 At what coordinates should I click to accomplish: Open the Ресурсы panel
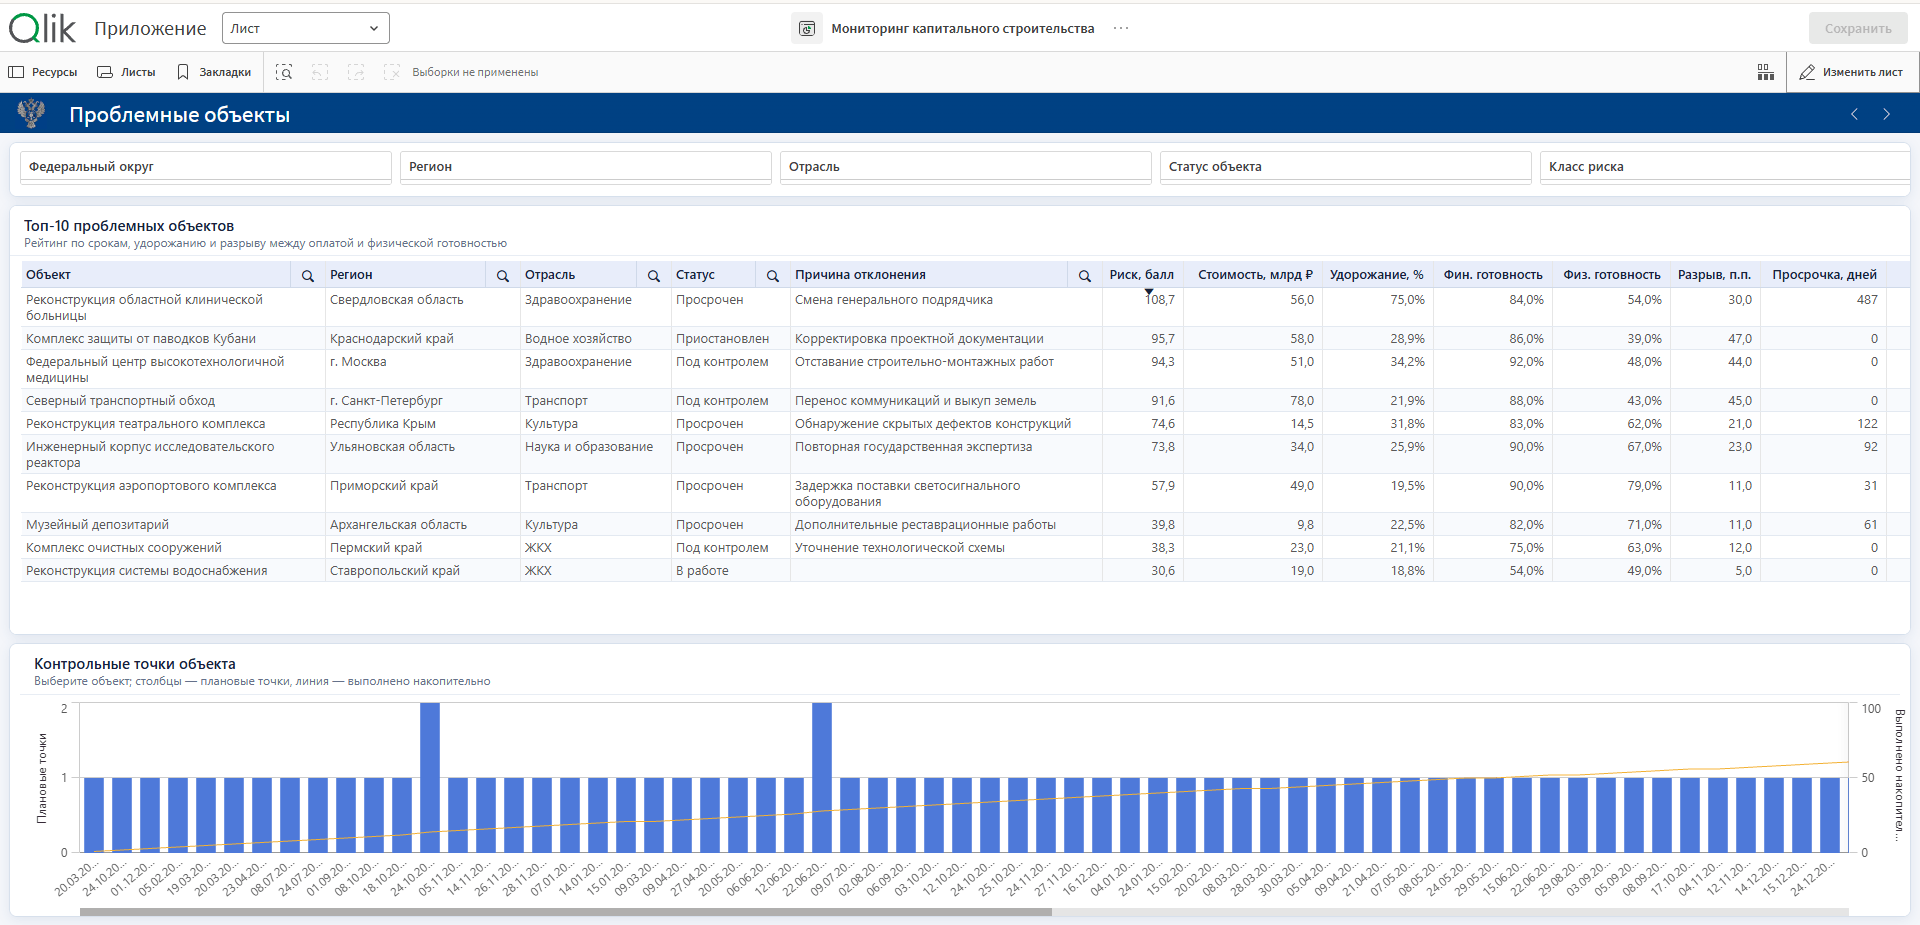(x=43, y=72)
